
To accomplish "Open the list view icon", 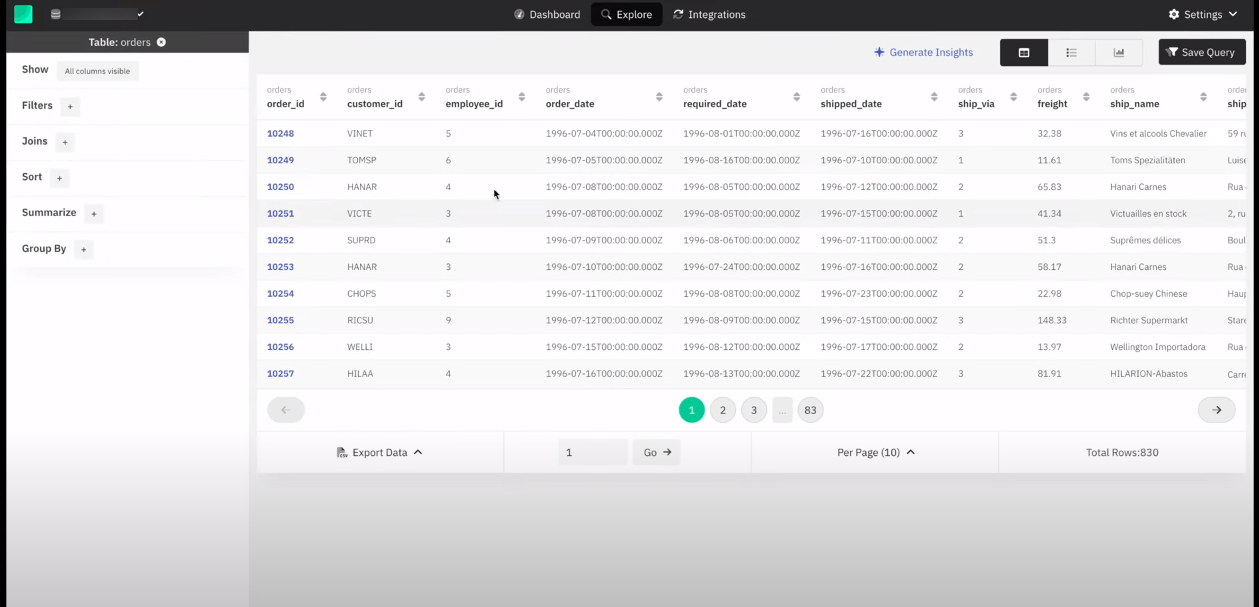I will coord(1071,52).
